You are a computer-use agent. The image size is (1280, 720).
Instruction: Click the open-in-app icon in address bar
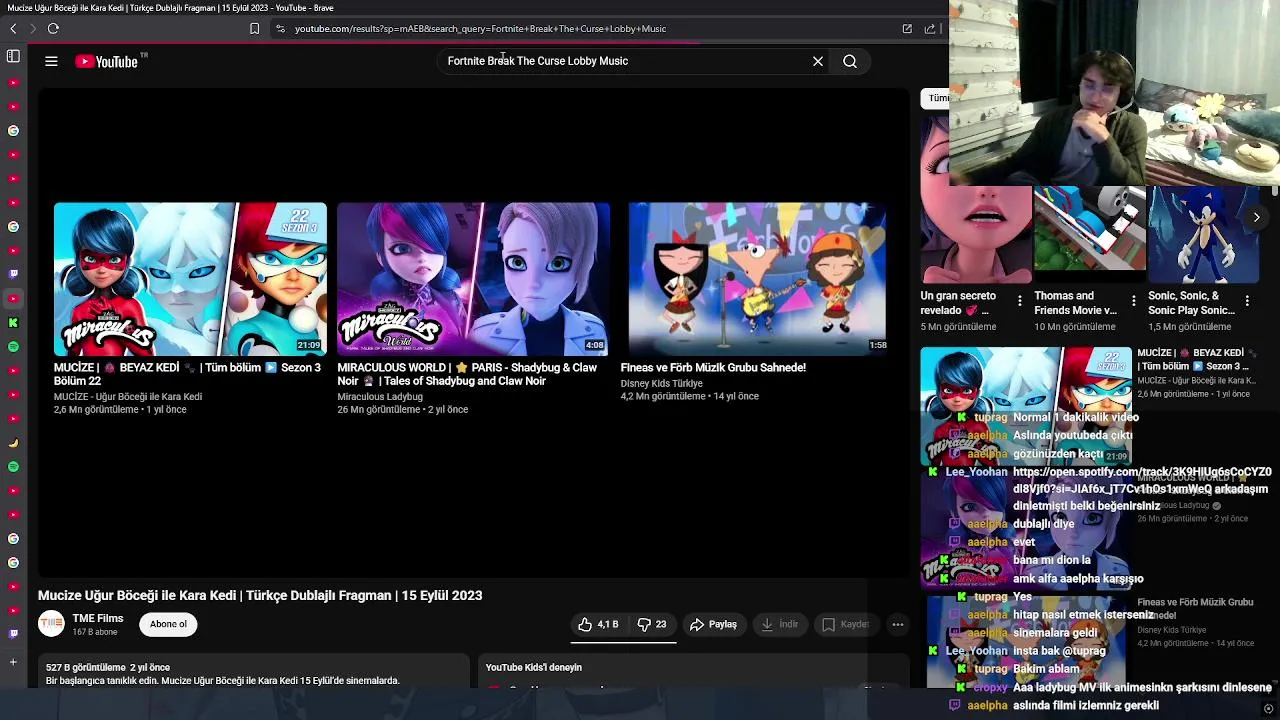tap(907, 29)
